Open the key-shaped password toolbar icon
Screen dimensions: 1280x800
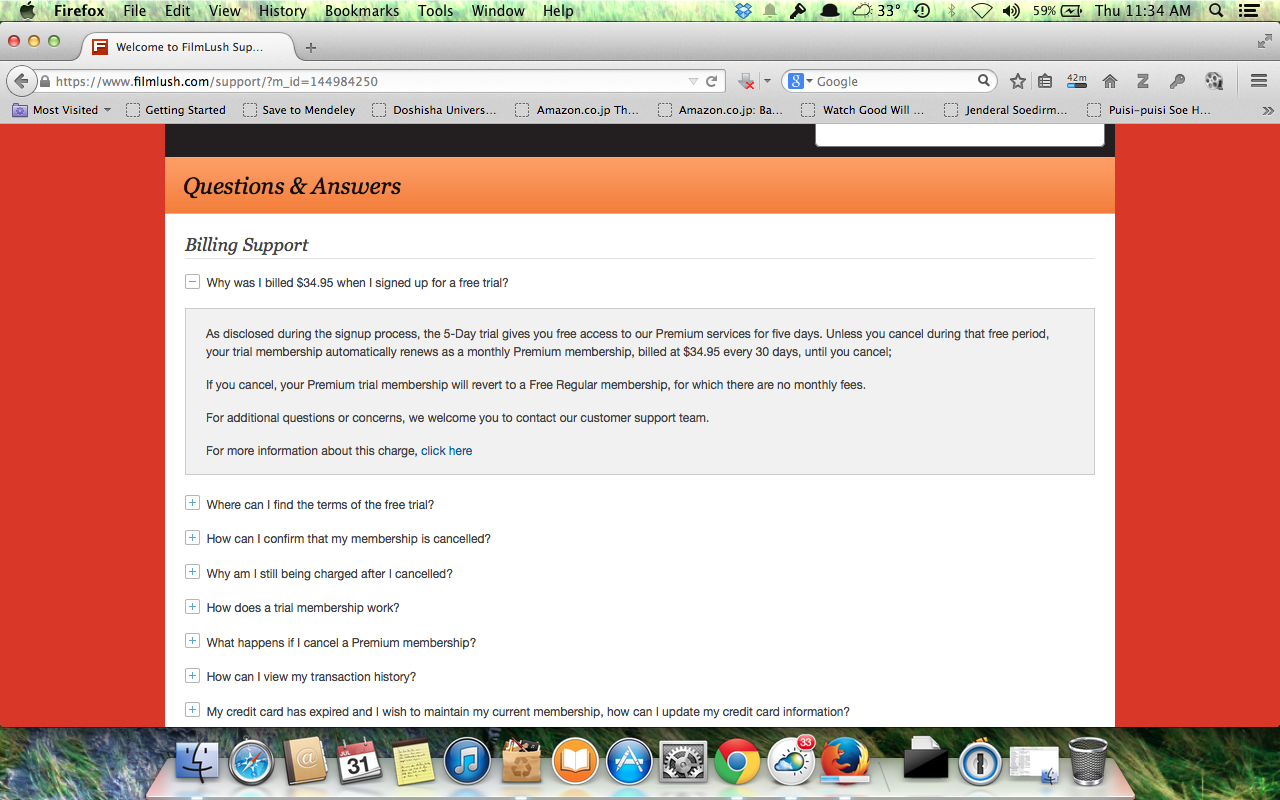click(1177, 82)
